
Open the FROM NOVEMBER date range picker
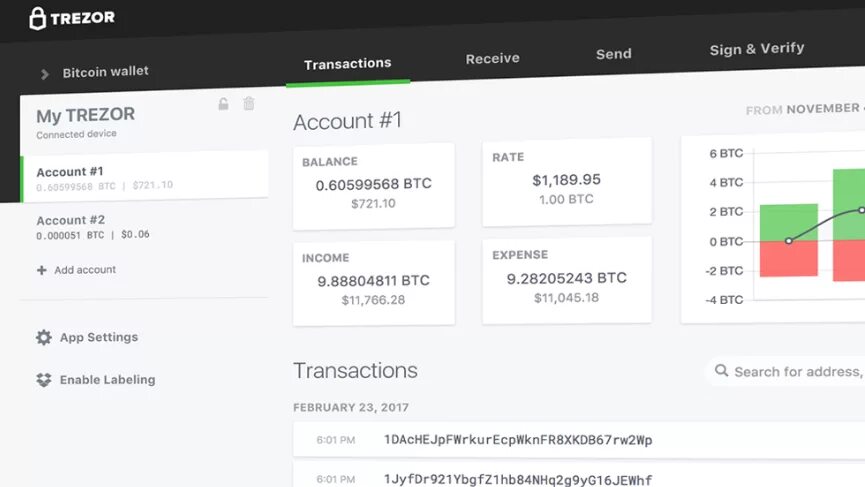805,109
